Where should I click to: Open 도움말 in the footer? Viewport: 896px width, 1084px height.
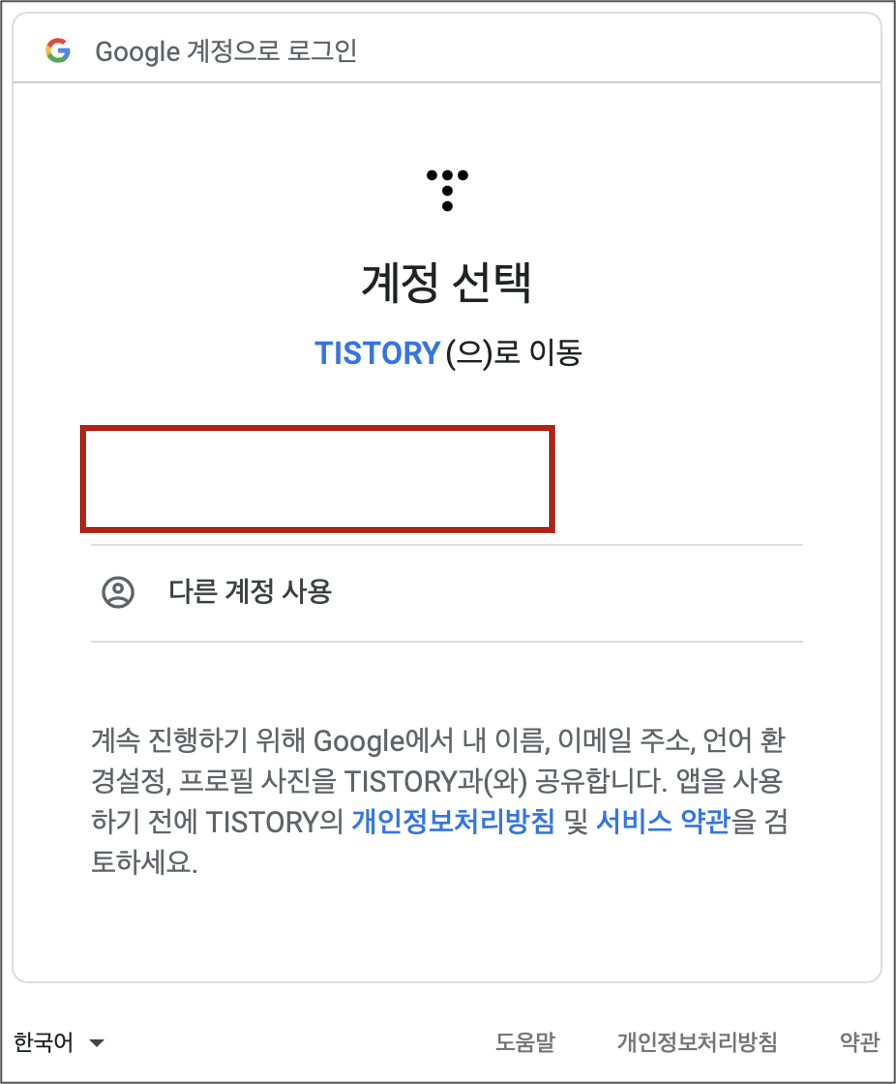[525, 1042]
